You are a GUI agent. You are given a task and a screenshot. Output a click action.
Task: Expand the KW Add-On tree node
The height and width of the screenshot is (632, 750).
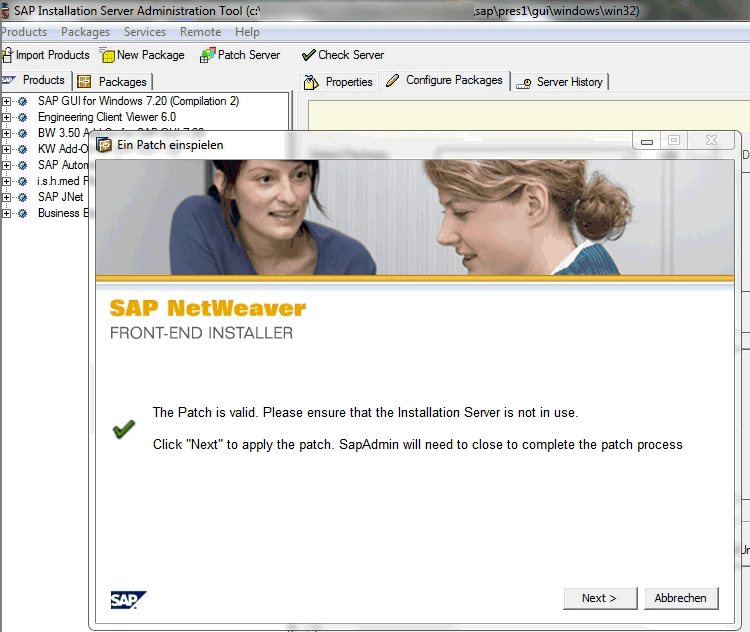point(6,149)
